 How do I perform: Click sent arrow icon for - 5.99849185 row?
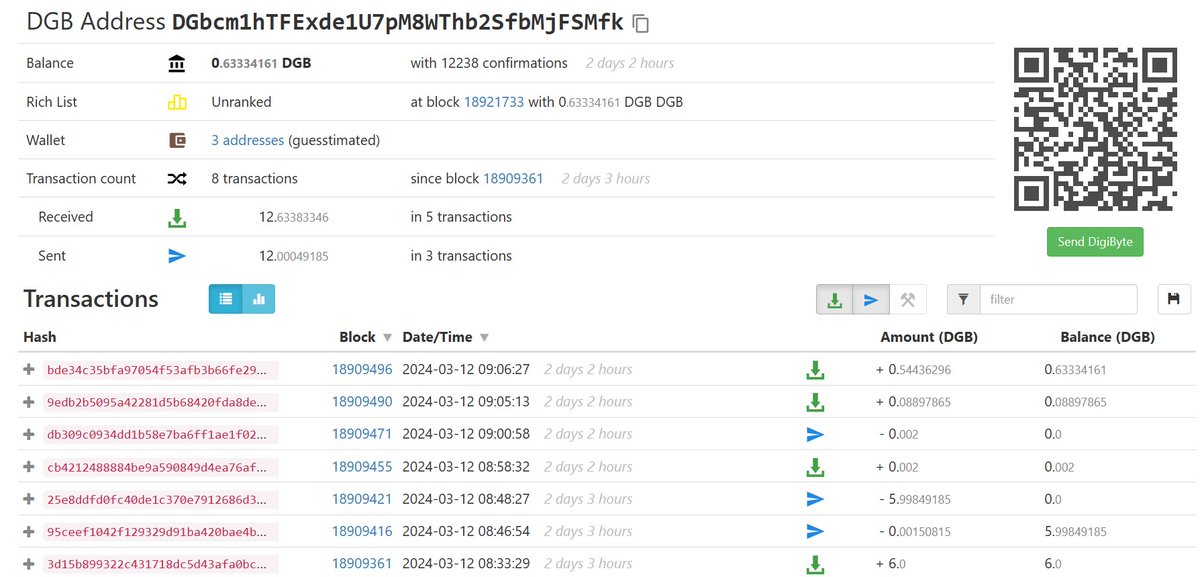point(815,499)
